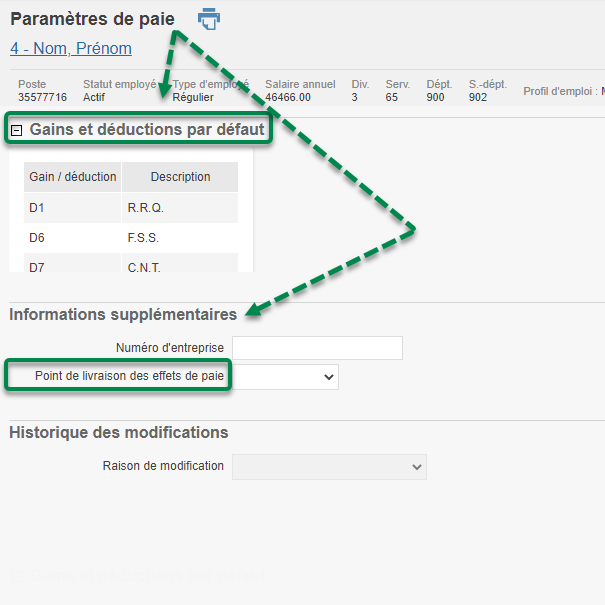The image size is (605, 605).
Task: Select the D1 deduction row code
Action: point(37,208)
